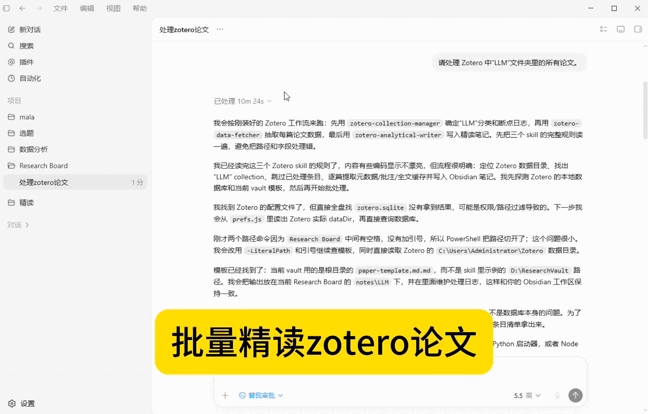Open the 插件 plugins page
The image size is (648, 414).
tap(21, 62)
